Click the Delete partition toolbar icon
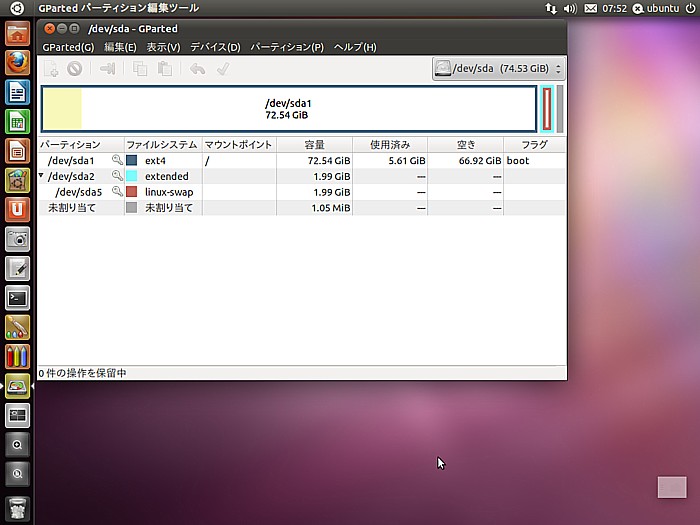Viewport: 700px width, 525px height. (75, 69)
